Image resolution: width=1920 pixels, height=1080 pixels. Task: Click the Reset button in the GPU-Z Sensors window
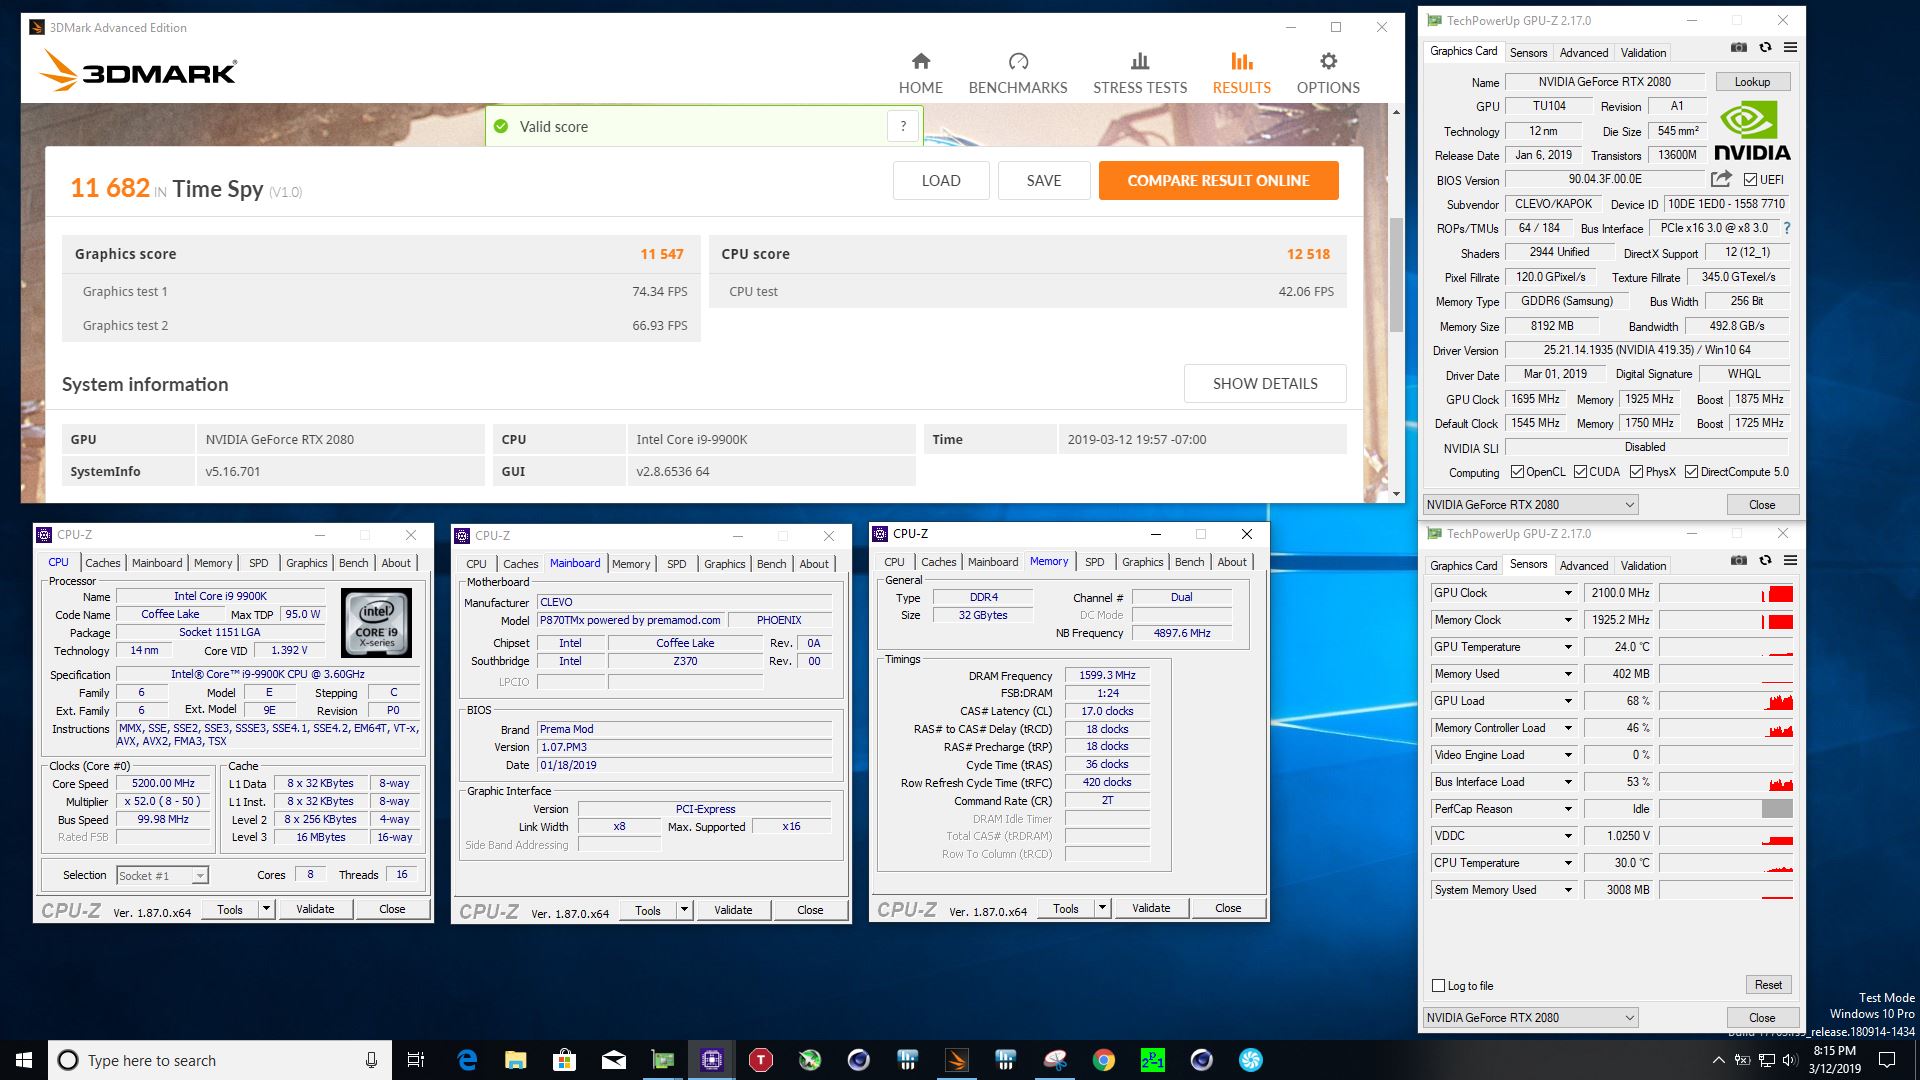pyautogui.click(x=1768, y=985)
